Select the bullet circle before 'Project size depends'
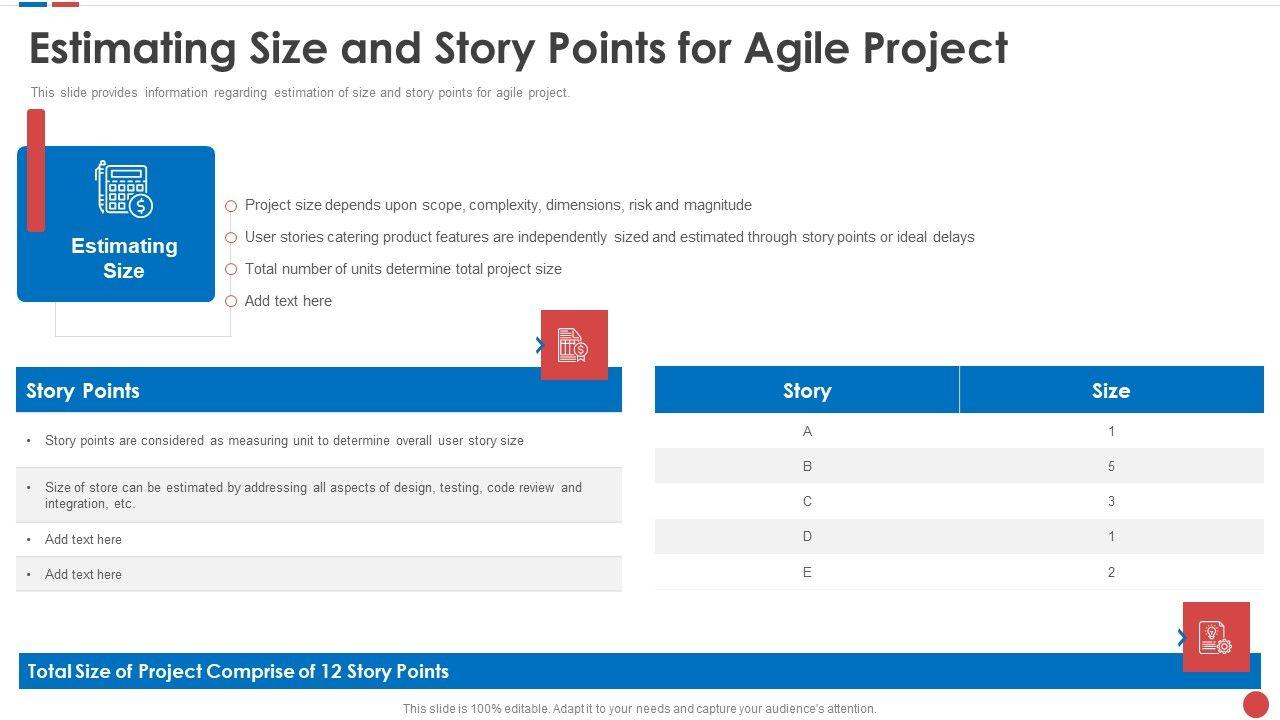Screen dimensions: 1280x720 [231, 206]
